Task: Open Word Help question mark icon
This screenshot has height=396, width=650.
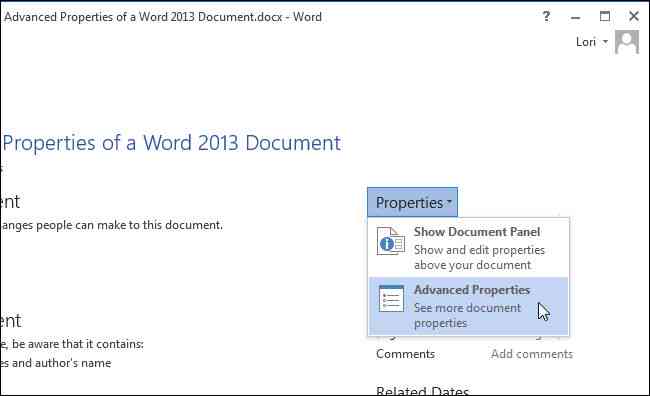Action: point(546,17)
